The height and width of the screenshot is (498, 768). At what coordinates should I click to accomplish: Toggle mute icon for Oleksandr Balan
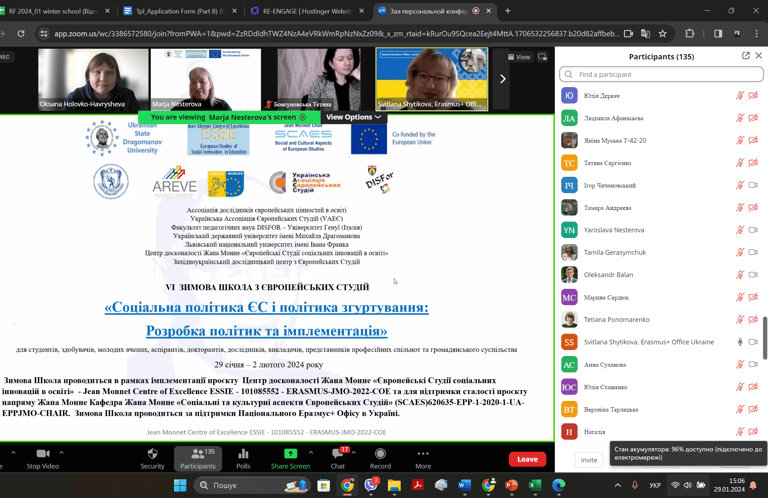click(x=740, y=275)
